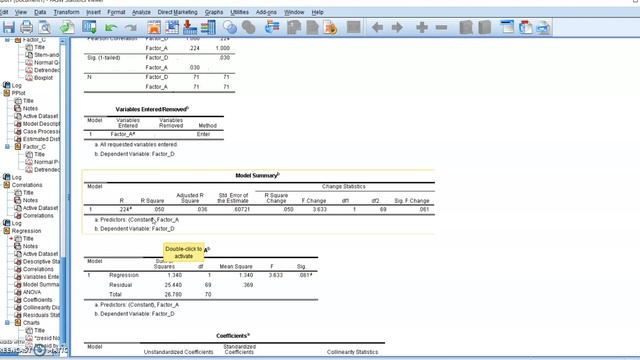Click the Hide (closed book) toolbar icon
This screenshot has width=640, height=360.
click(x=484, y=27)
